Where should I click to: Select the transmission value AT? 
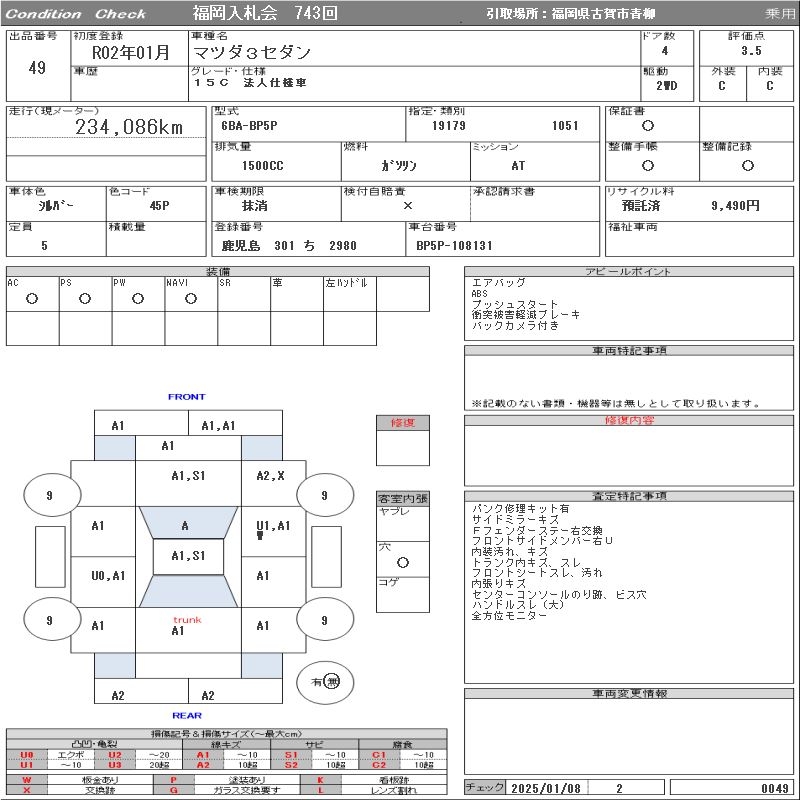(x=518, y=165)
